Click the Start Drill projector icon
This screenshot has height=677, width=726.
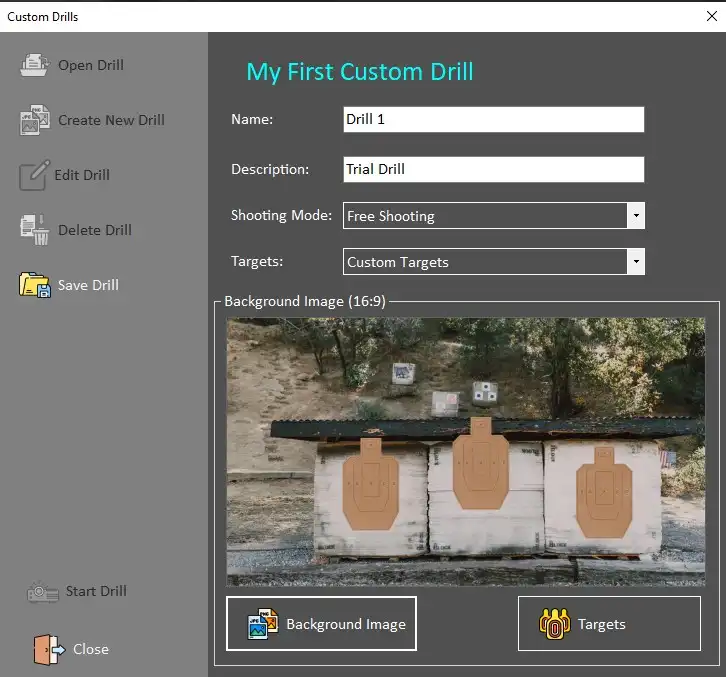point(43,592)
